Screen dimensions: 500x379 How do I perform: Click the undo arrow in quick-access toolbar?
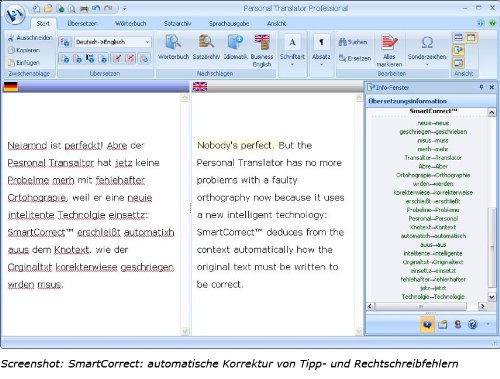(96, 8)
